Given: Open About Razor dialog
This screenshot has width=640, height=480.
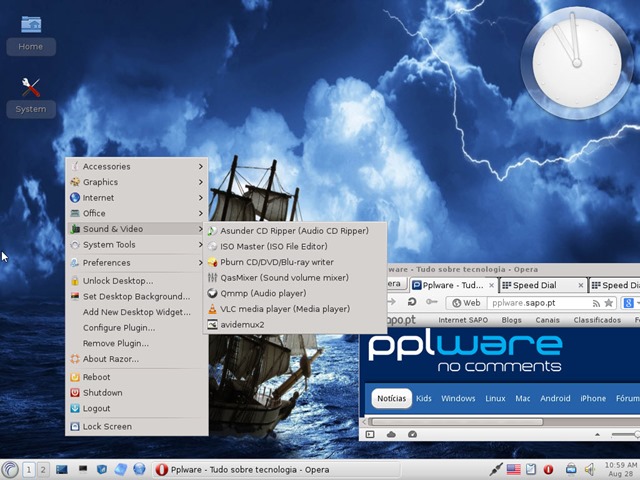Looking at the screenshot, I should tap(137, 359).
